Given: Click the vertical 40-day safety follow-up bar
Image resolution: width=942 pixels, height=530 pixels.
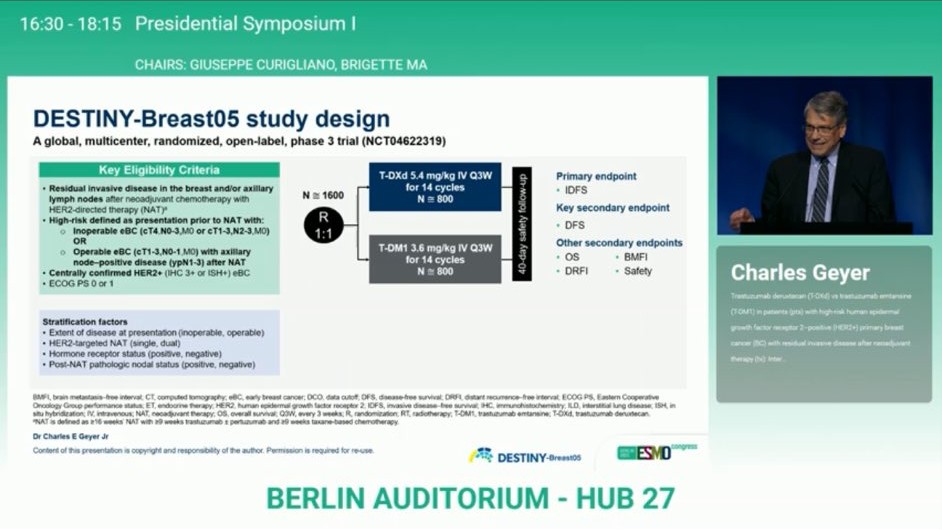Looking at the screenshot, I should pos(522,224).
